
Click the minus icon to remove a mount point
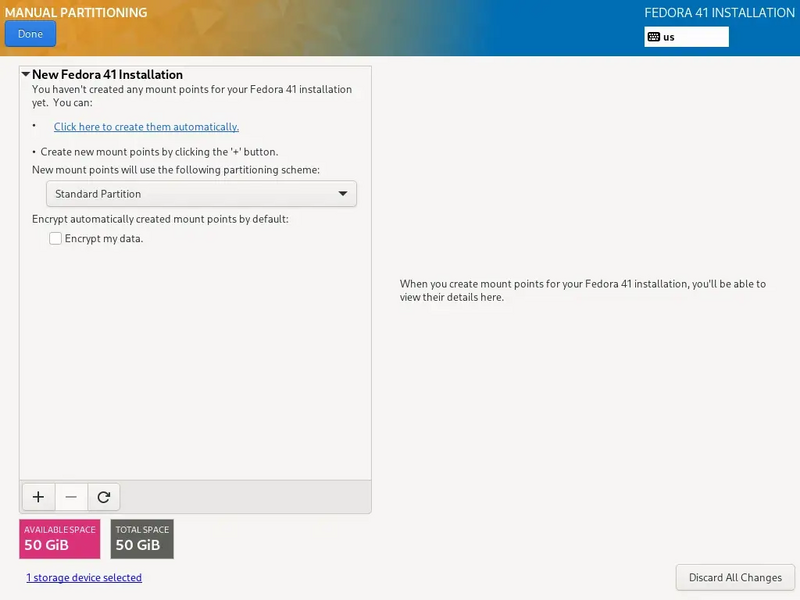click(x=70, y=496)
